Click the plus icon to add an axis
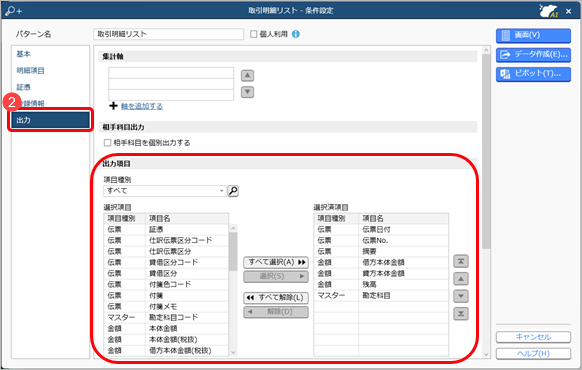Image resolution: width=582 pixels, height=370 pixels. [x=114, y=106]
